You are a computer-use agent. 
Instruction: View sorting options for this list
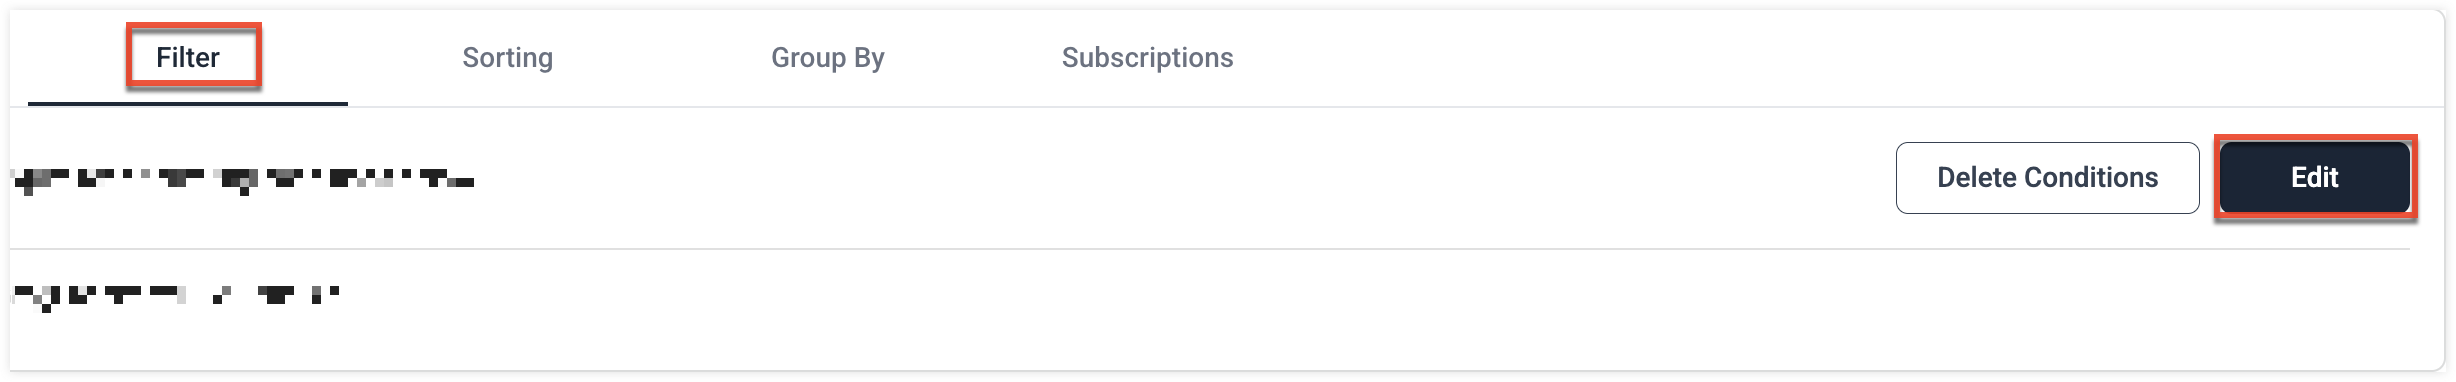(507, 58)
